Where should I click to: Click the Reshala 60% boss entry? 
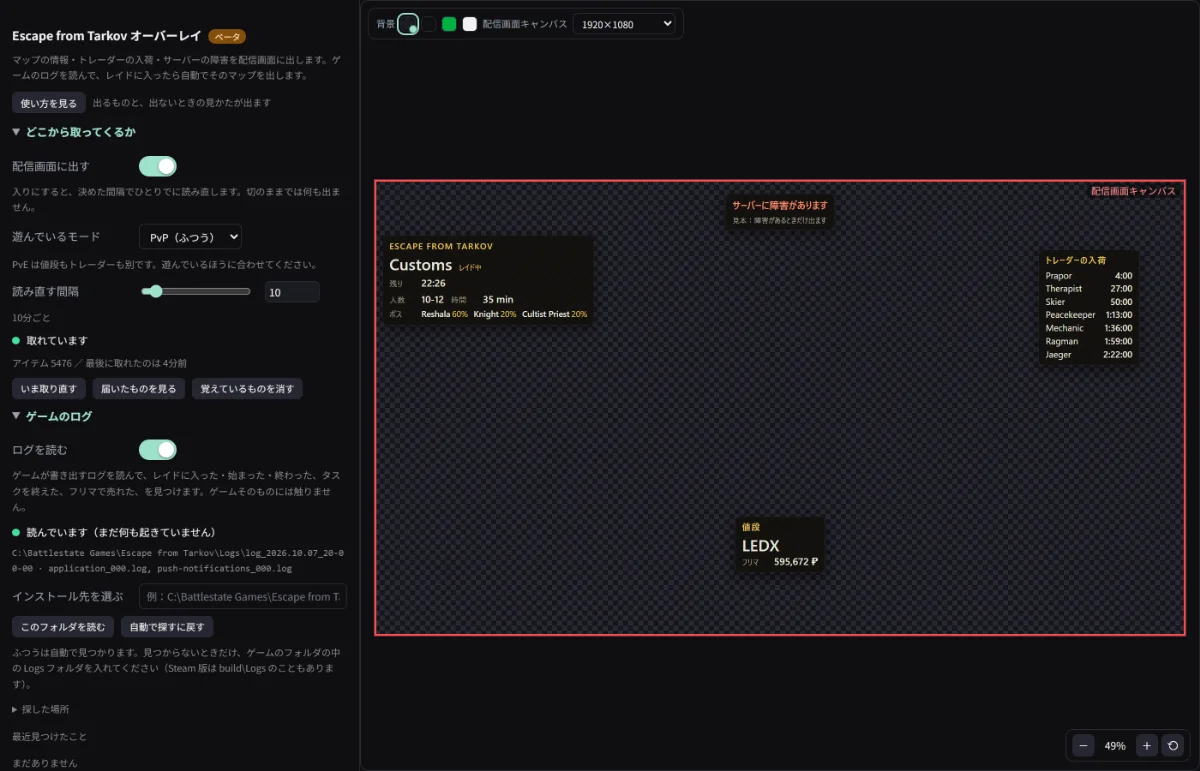tap(444, 314)
